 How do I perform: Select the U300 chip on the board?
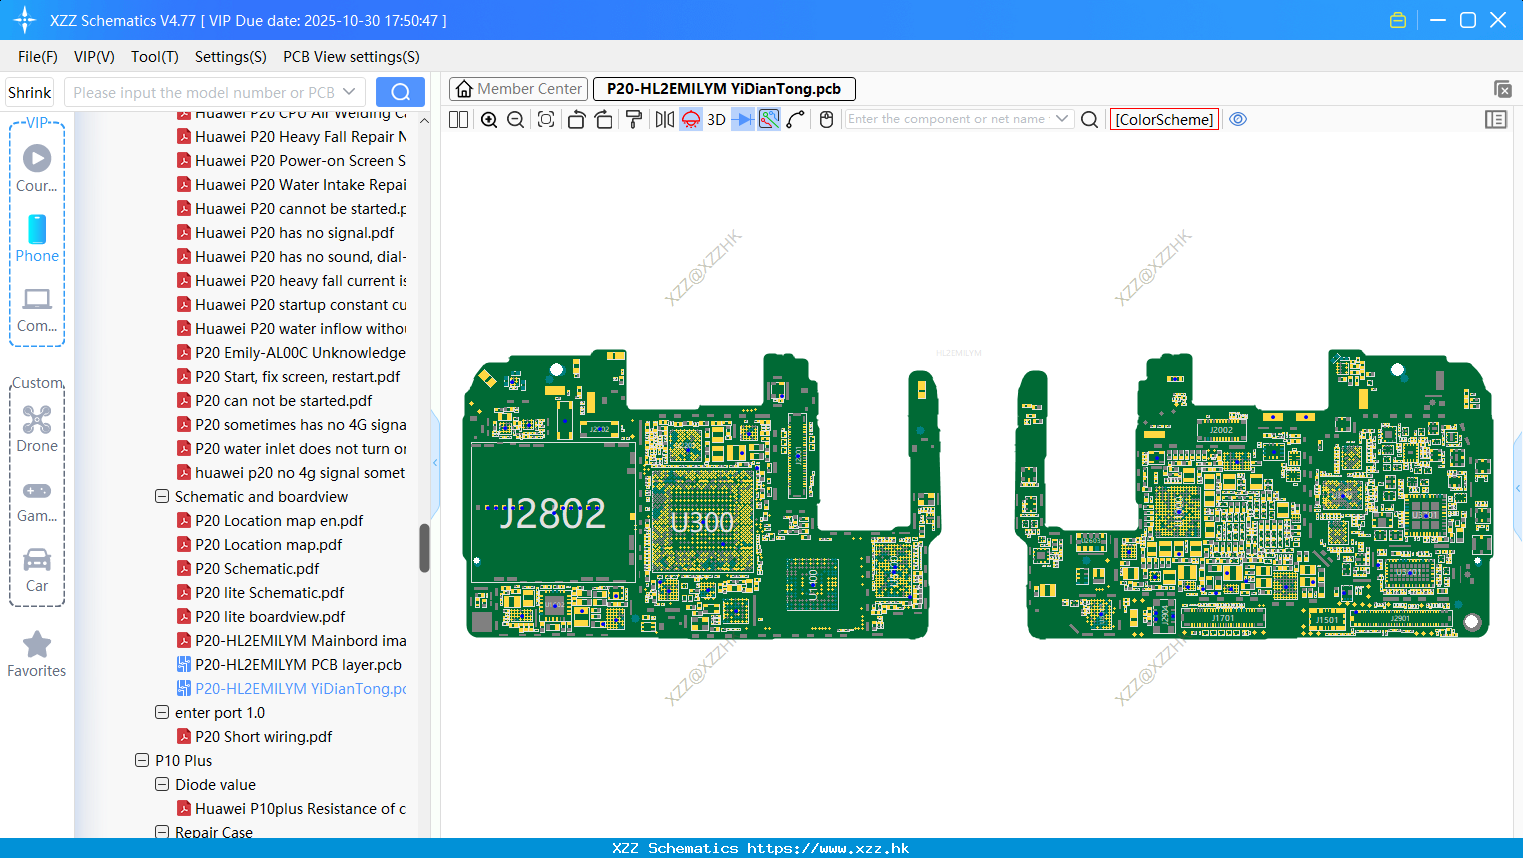(x=702, y=522)
